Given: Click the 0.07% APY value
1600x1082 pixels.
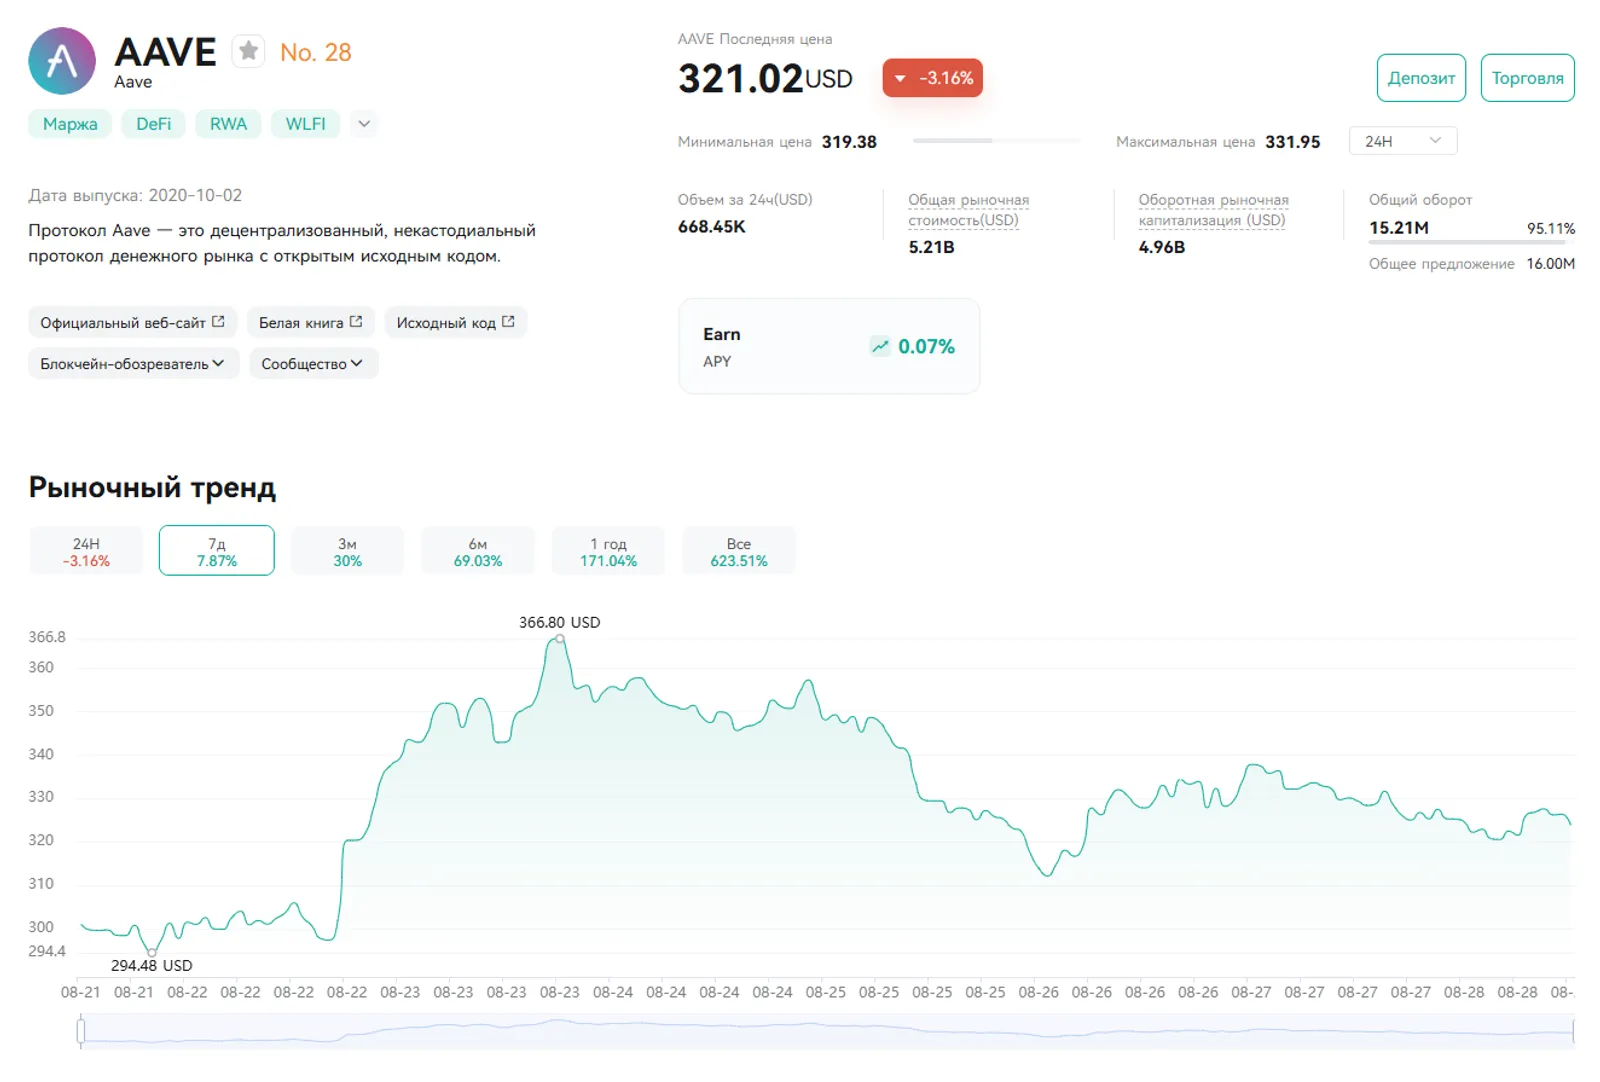Looking at the screenshot, I should click(926, 346).
